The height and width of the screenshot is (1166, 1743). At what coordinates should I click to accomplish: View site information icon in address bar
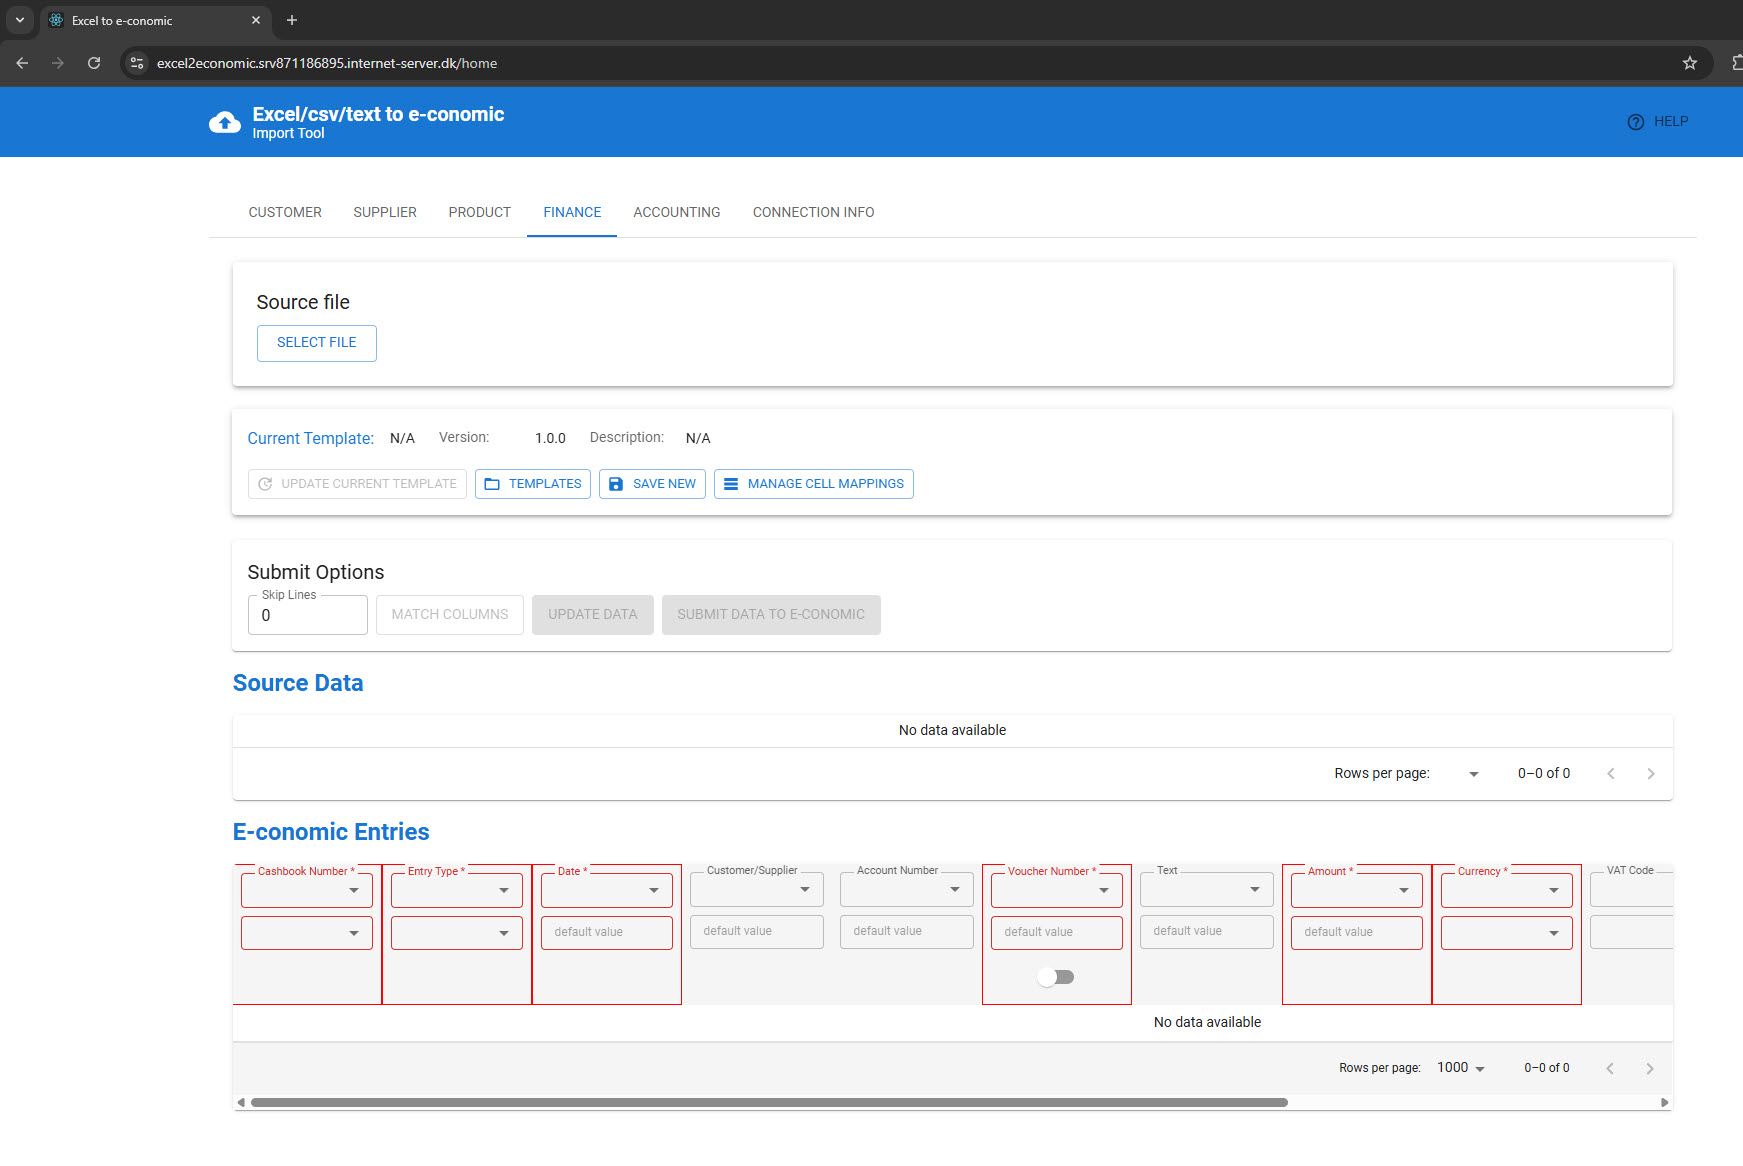point(138,63)
